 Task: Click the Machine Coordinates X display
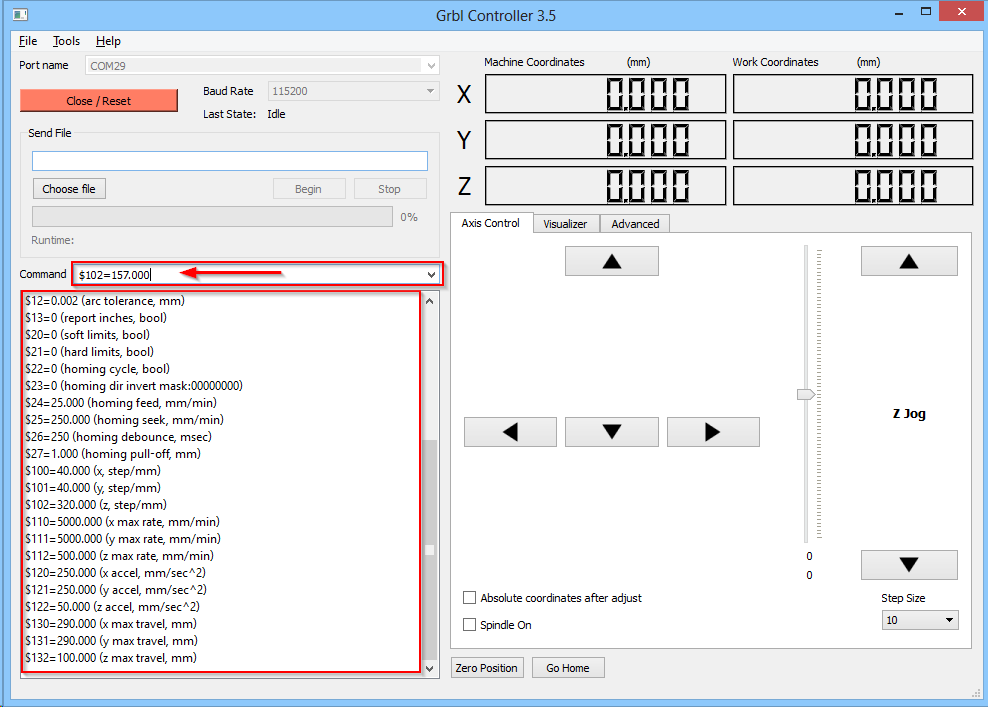(606, 94)
